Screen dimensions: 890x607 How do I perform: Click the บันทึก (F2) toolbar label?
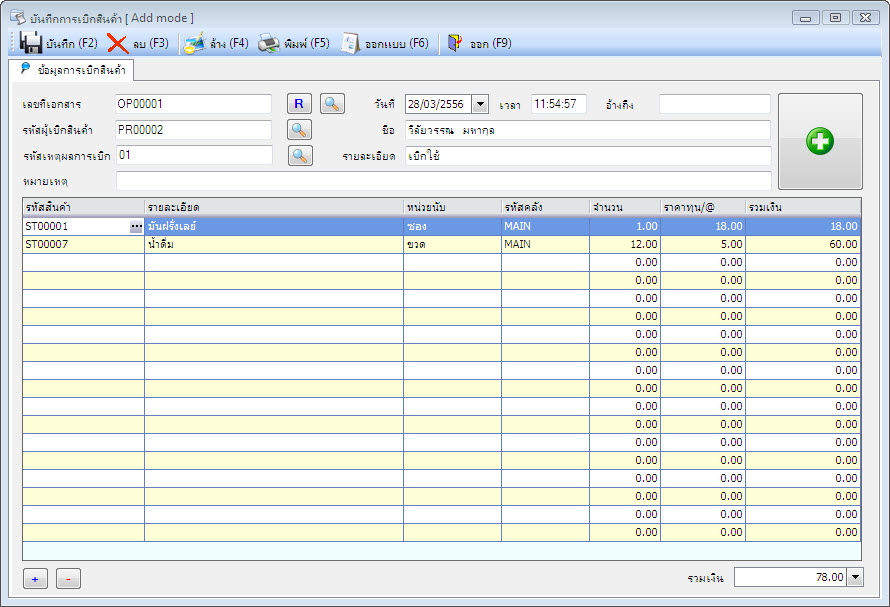click(72, 44)
